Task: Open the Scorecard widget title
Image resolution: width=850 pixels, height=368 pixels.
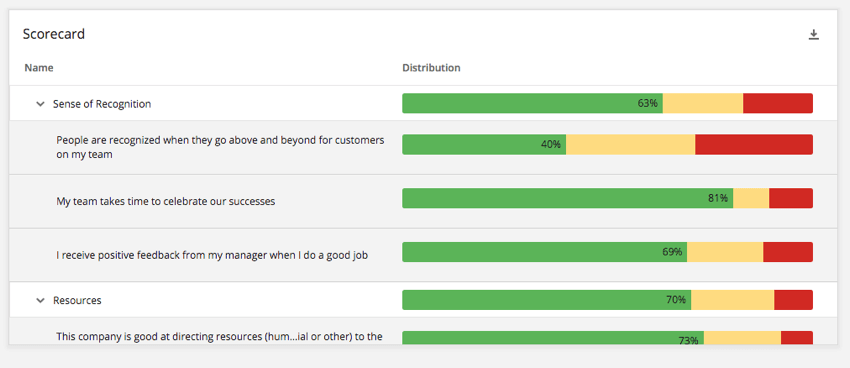Action: tap(54, 34)
